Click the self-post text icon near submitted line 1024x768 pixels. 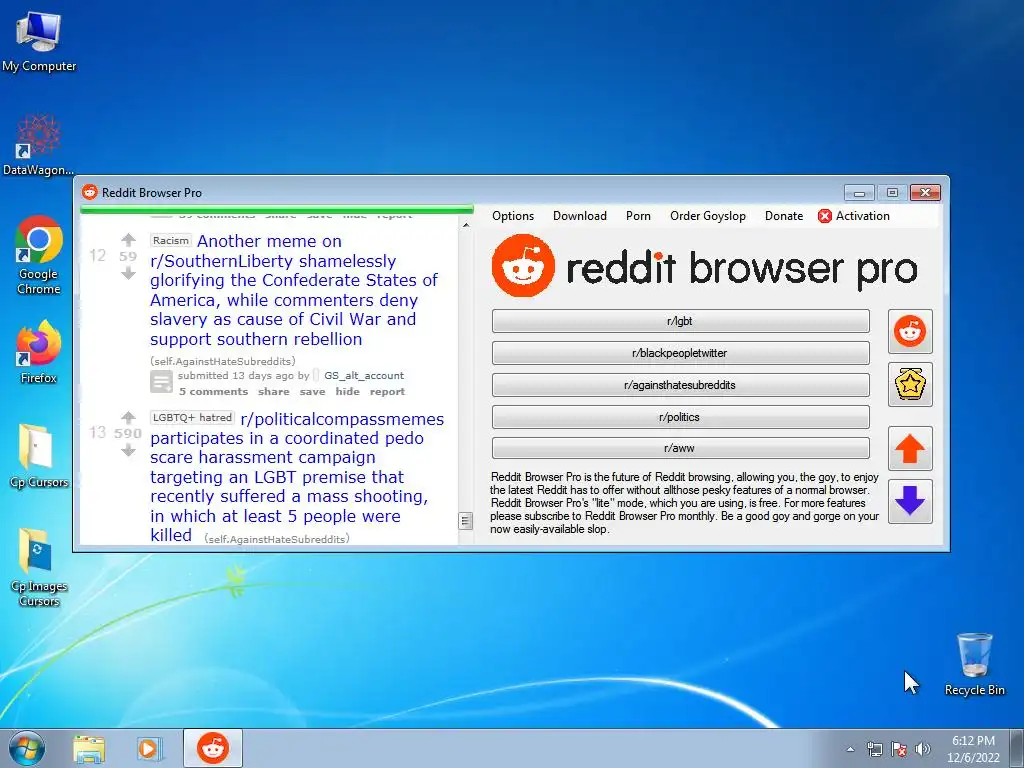tap(161, 381)
